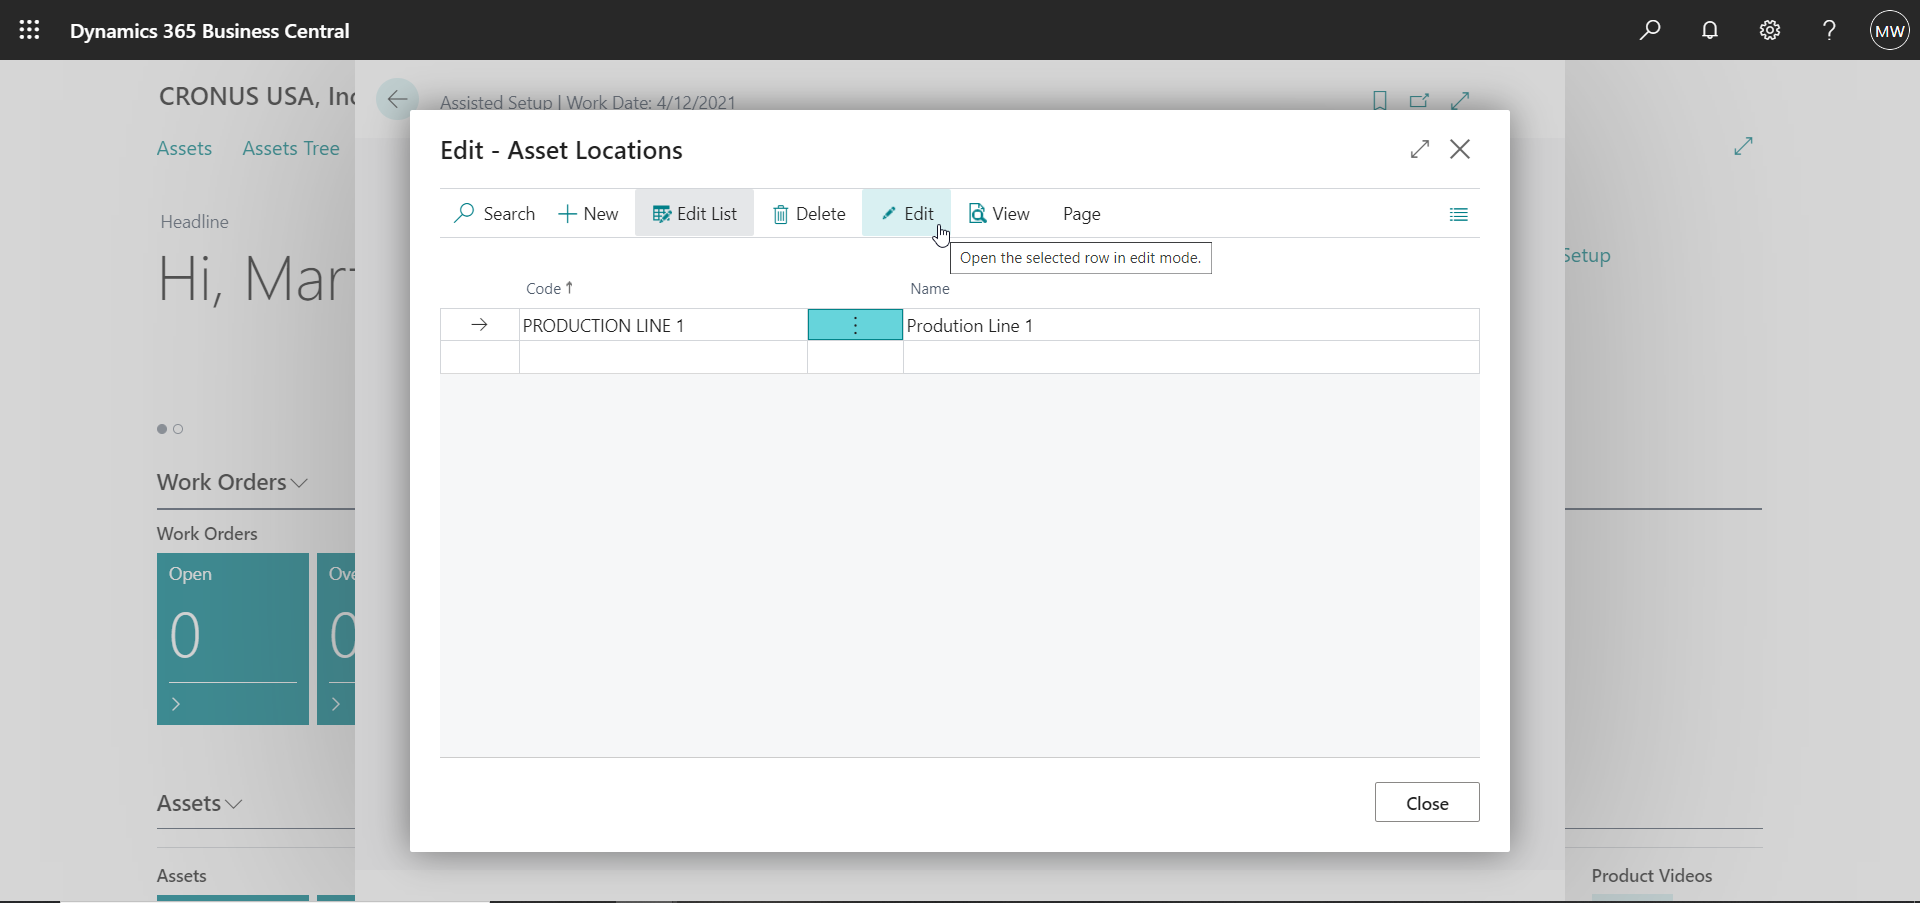Click the Prodution Line 1 name cell
The height and width of the screenshot is (903, 1920).
click(x=1191, y=325)
